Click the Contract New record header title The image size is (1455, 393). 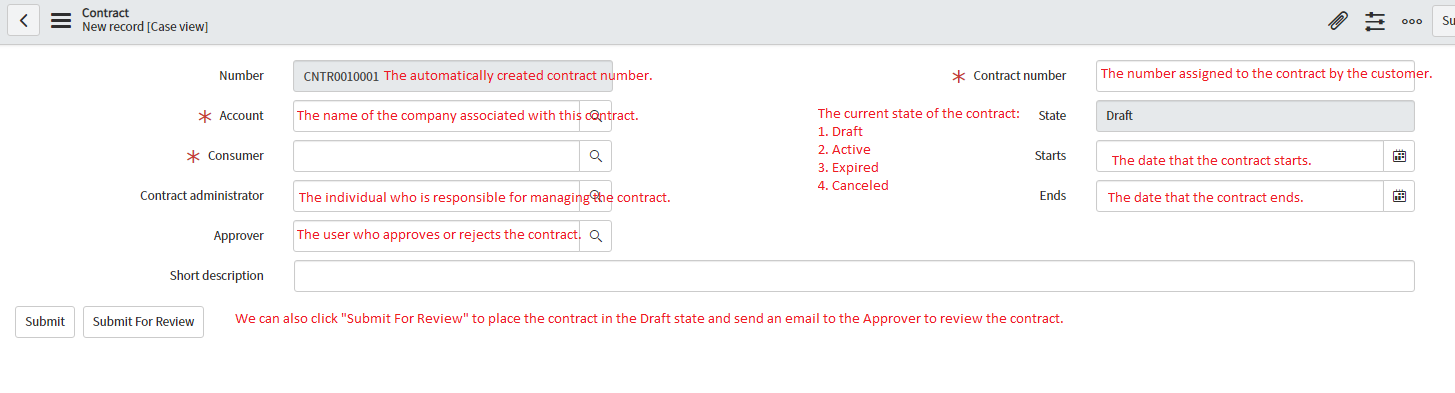(x=145, y=20)
